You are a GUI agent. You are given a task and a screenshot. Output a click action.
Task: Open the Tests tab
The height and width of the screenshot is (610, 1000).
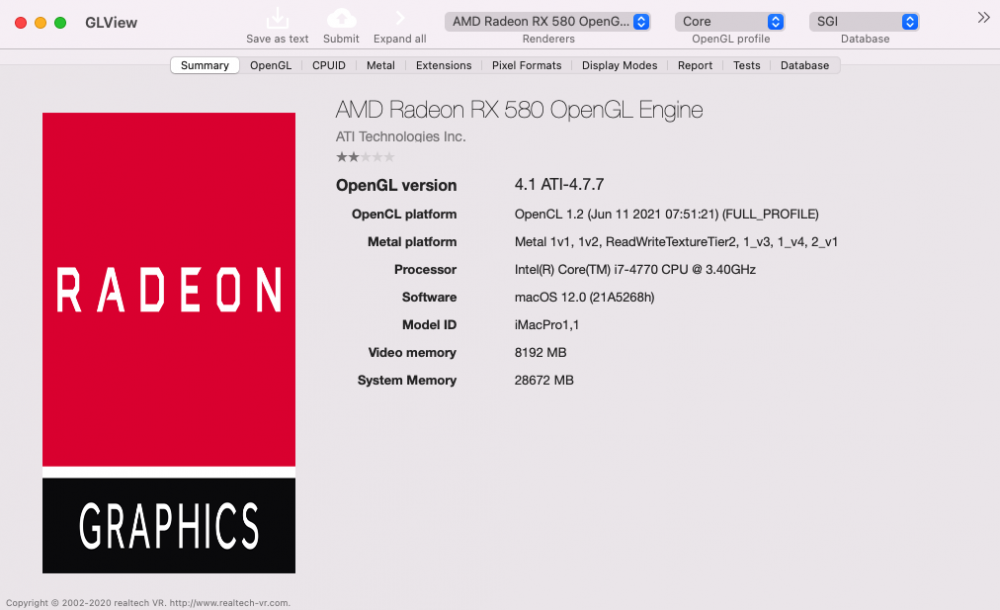(x=746, y=65)
